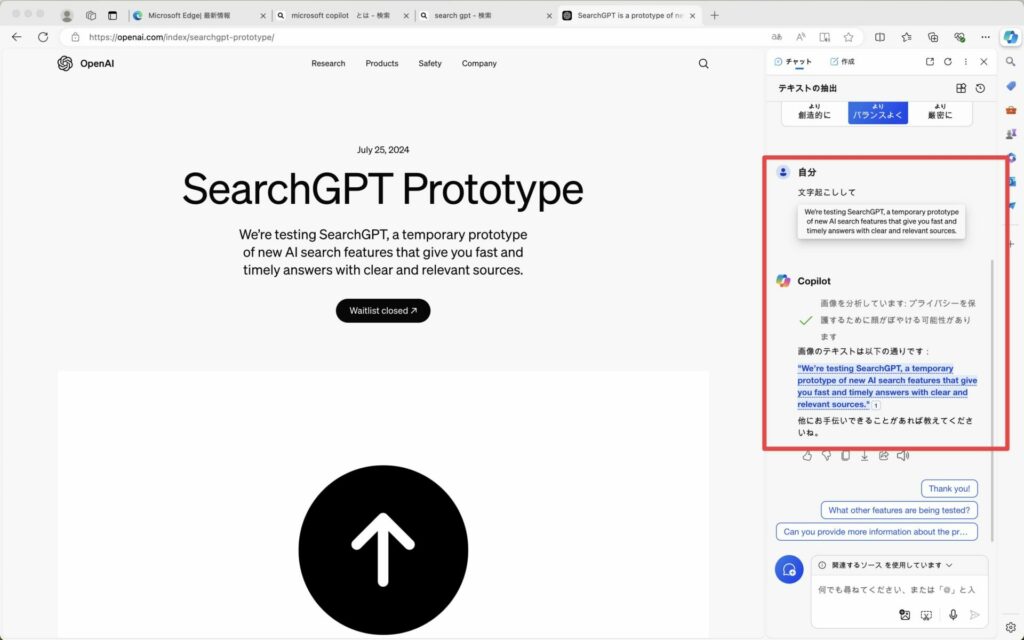Open the Copilot pane three-dot options menu

965,62
